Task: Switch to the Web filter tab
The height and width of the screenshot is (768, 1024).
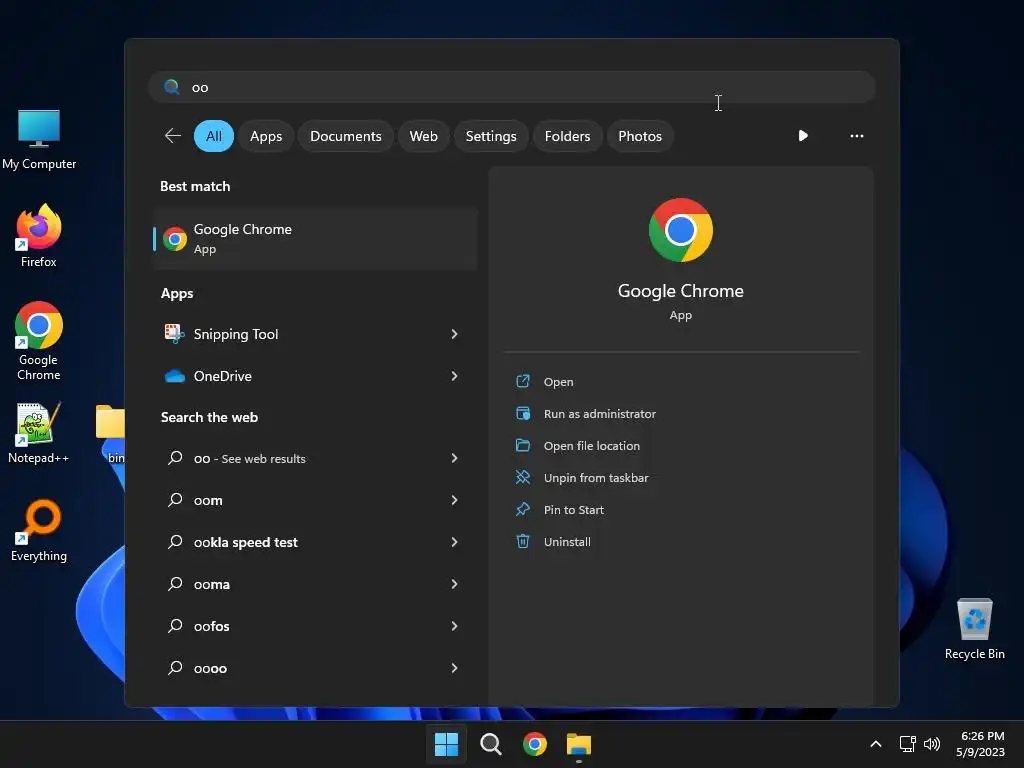Action: [x=423, y=136]
